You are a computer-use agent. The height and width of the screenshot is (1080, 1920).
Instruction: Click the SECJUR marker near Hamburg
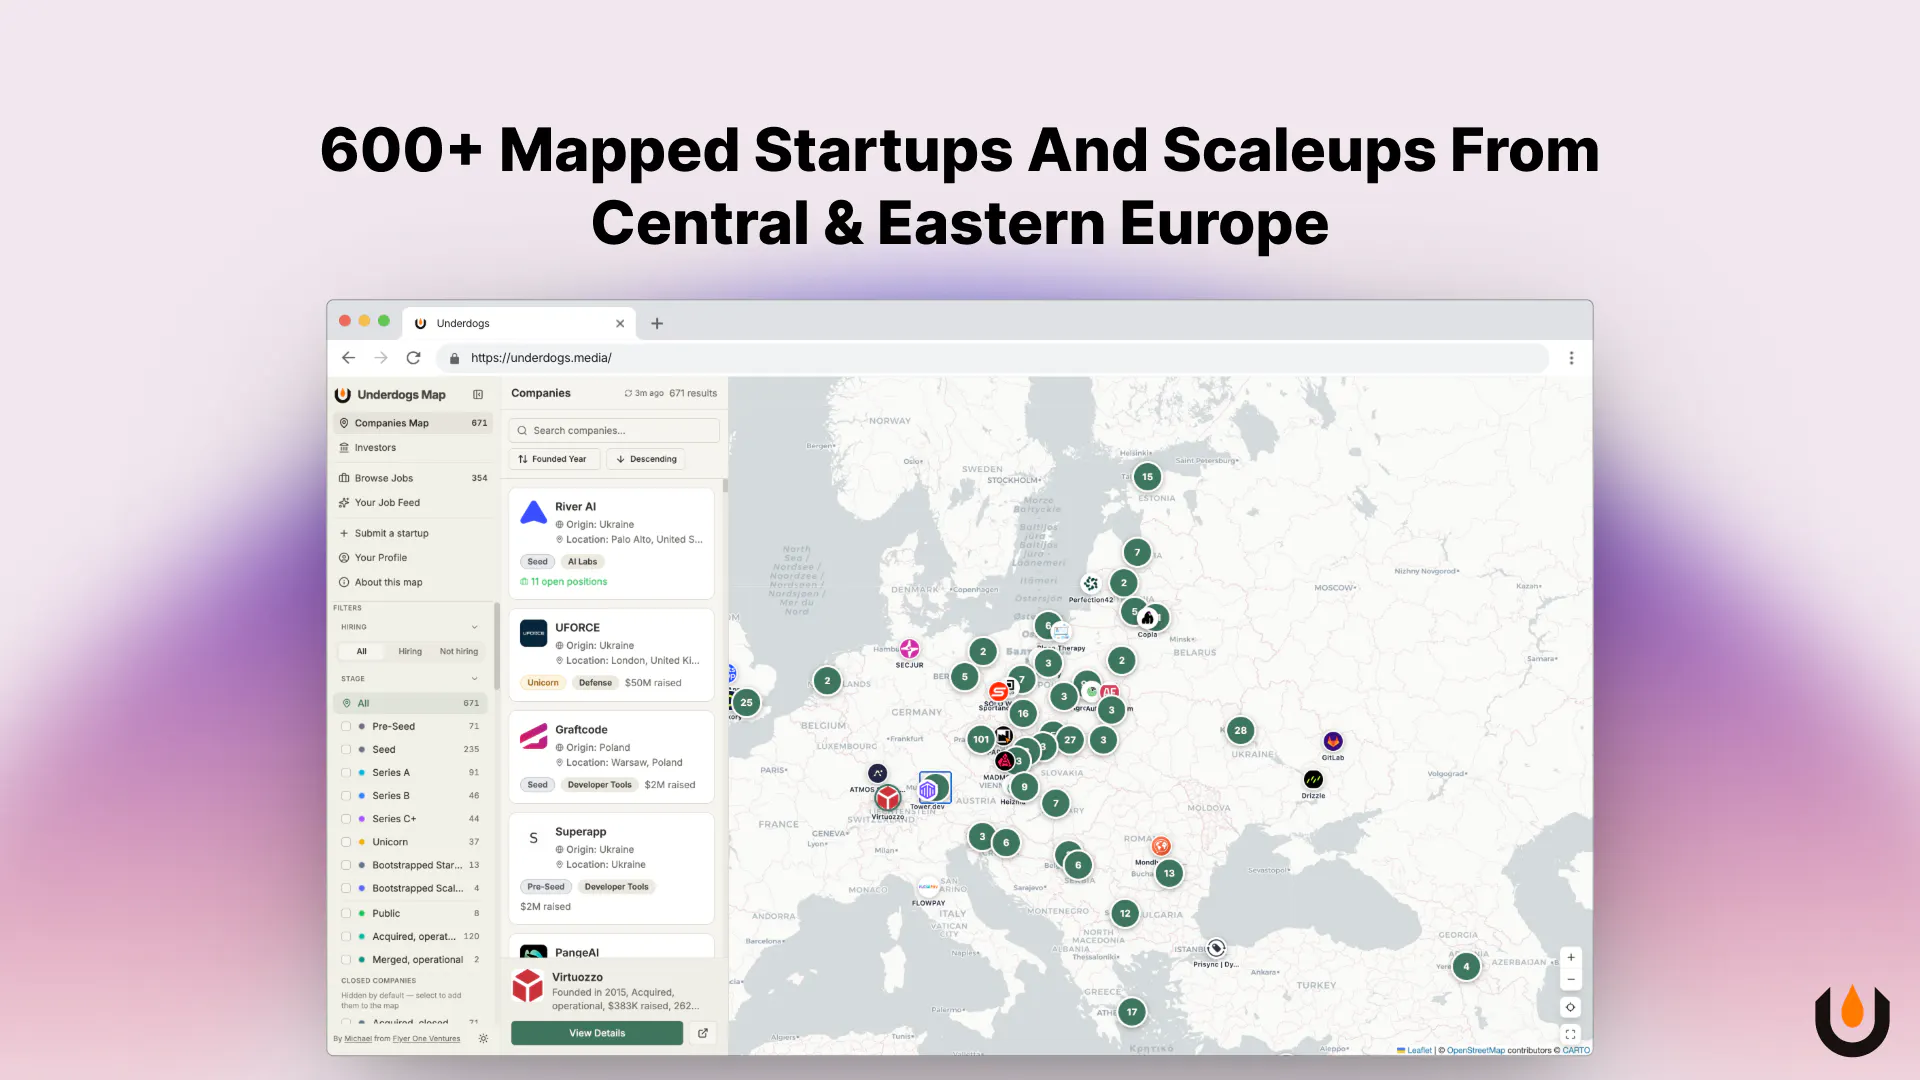click(909, 649)
